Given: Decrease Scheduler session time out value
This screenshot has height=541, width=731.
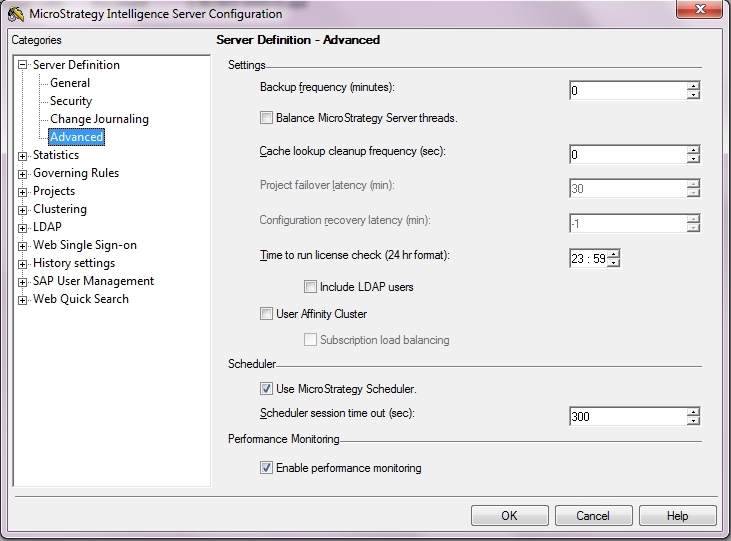Looking at the screenshot, I should click(x=693, y=421).
